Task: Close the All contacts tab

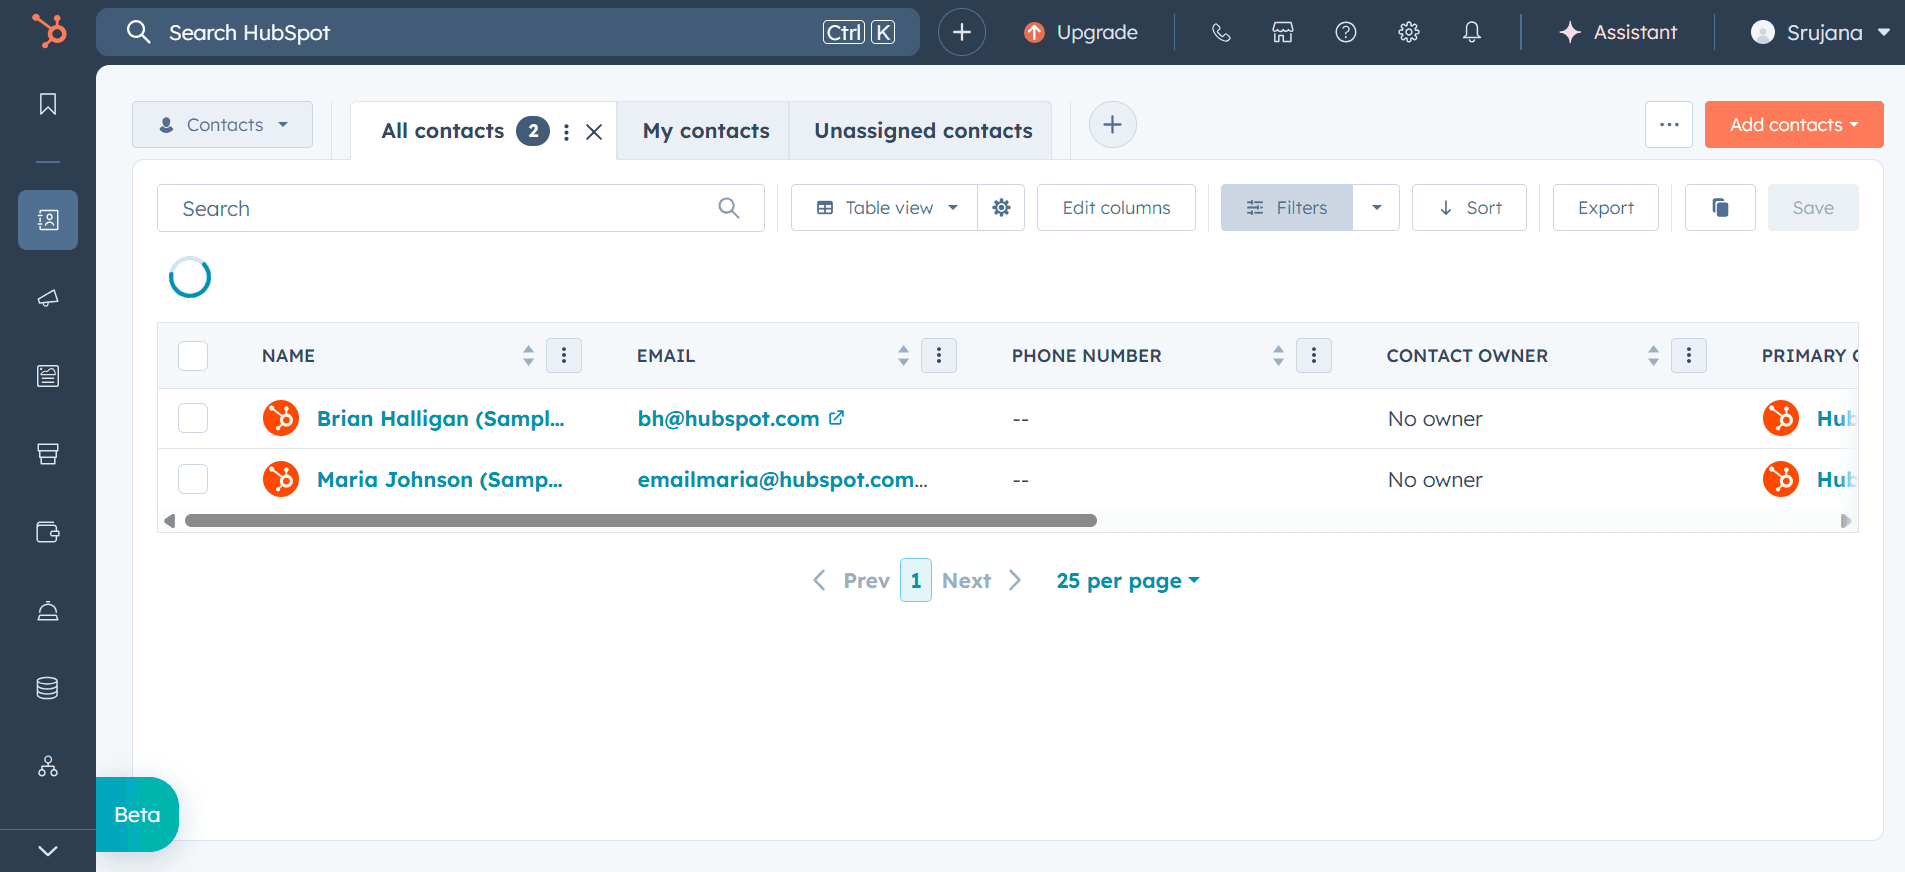Action: click(x=594, y=132)
